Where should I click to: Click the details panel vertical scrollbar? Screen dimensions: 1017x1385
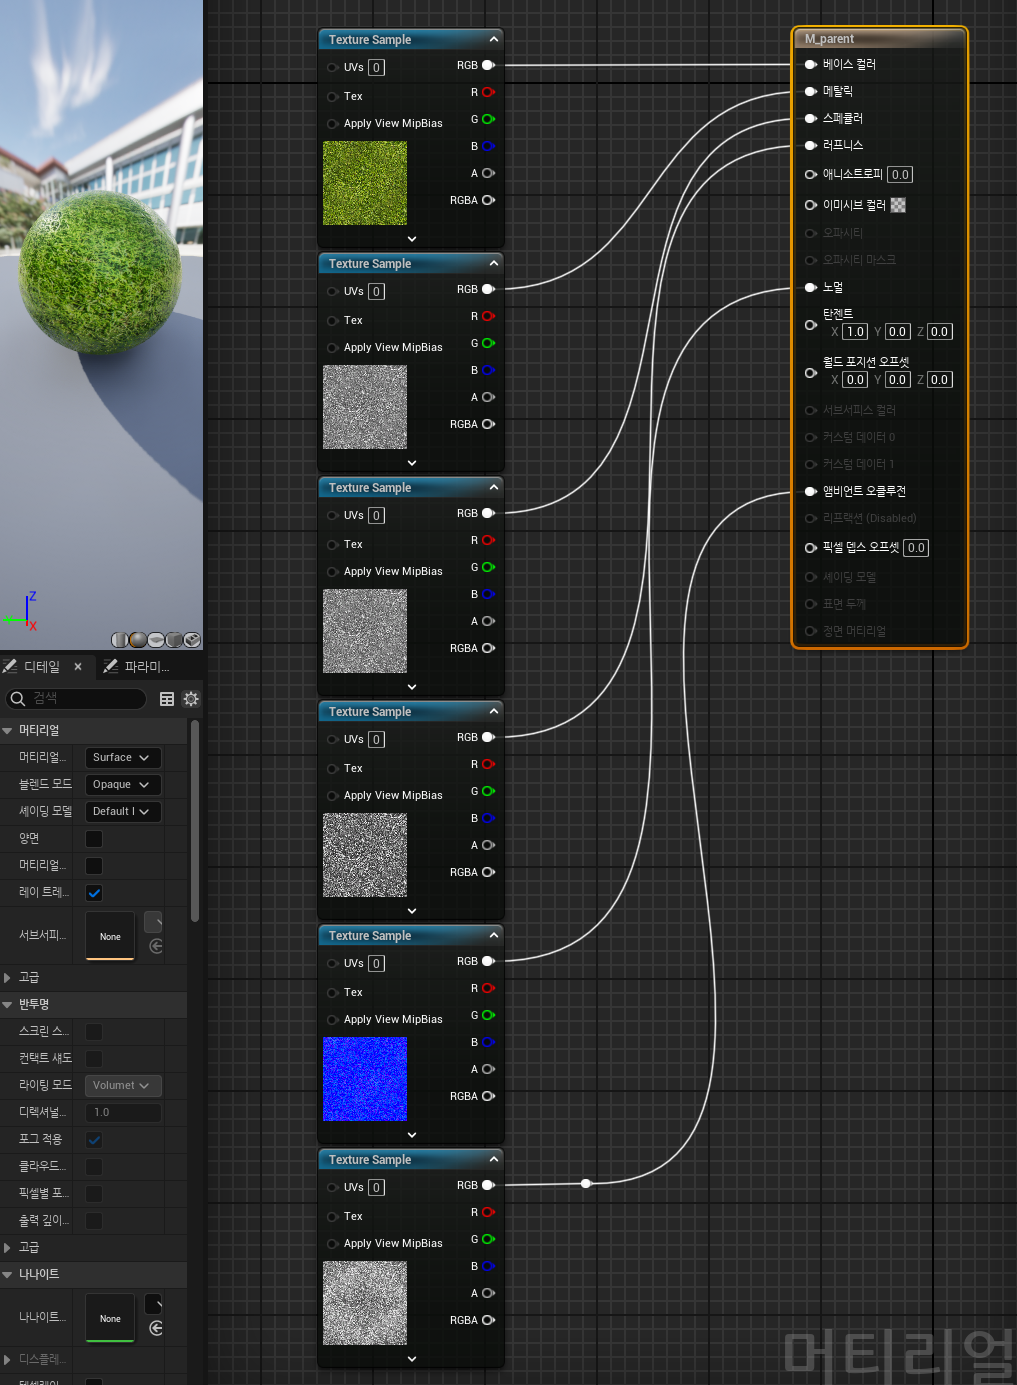[x=194, y=820]
